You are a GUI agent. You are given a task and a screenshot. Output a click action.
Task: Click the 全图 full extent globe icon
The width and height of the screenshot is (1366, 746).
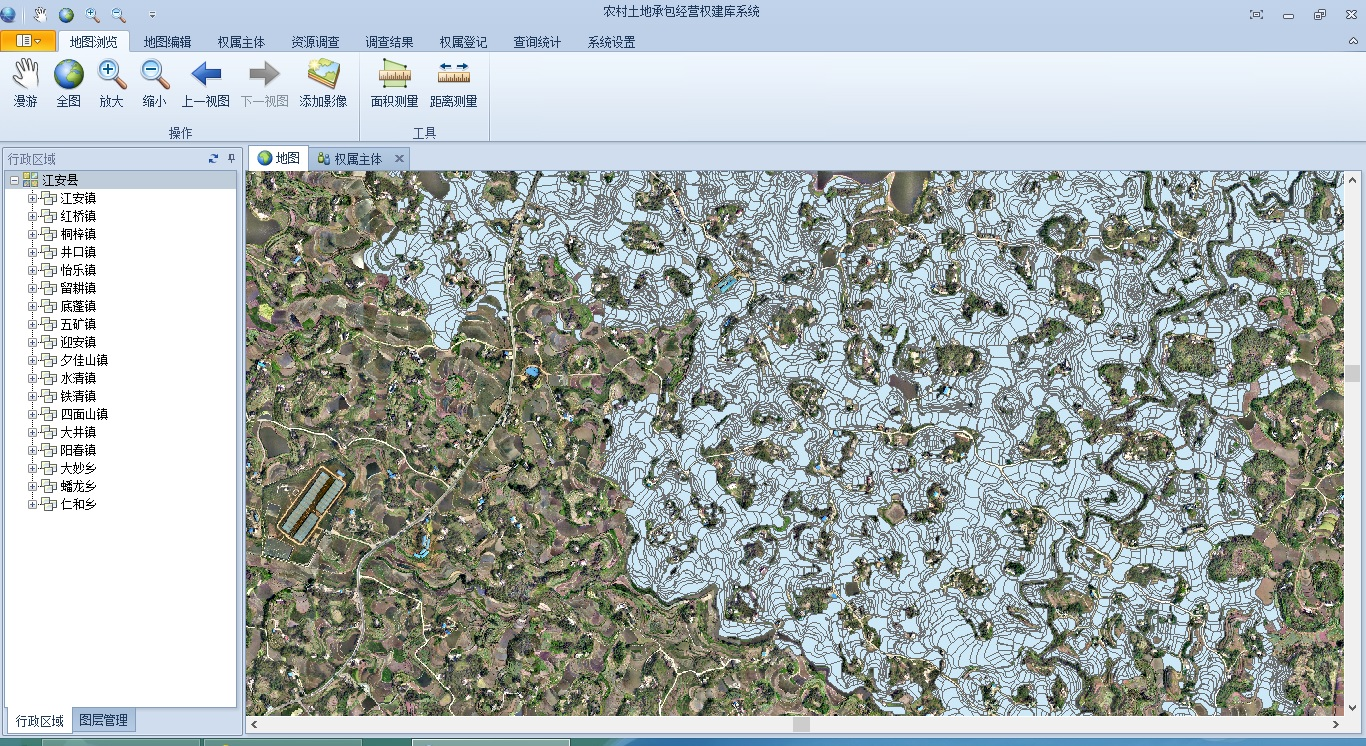click(x=68, y=83)
